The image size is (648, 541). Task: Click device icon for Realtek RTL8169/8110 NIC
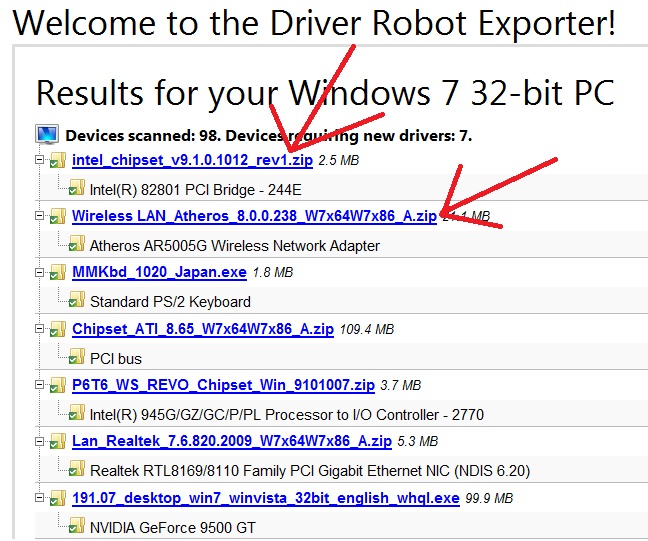[x=77, y=469]
